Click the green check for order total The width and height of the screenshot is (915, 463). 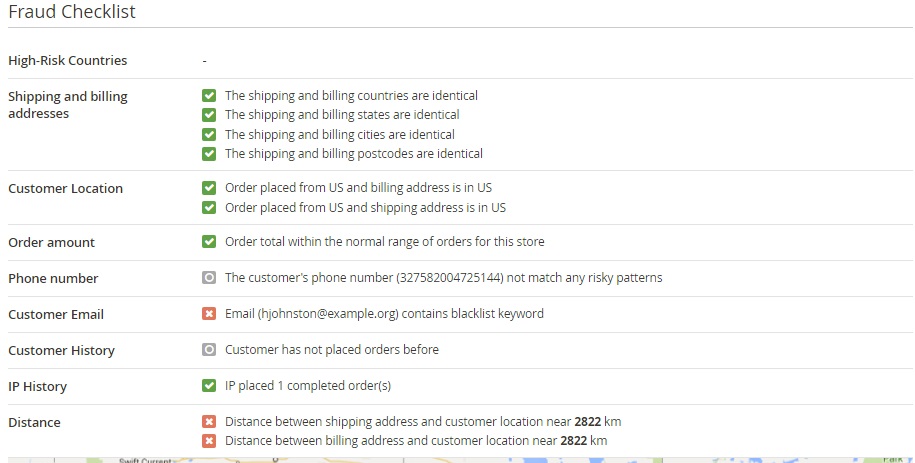point(209,242)
